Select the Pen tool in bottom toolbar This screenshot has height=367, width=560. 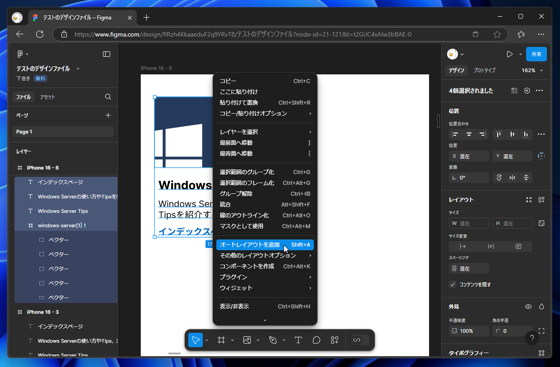273,340
